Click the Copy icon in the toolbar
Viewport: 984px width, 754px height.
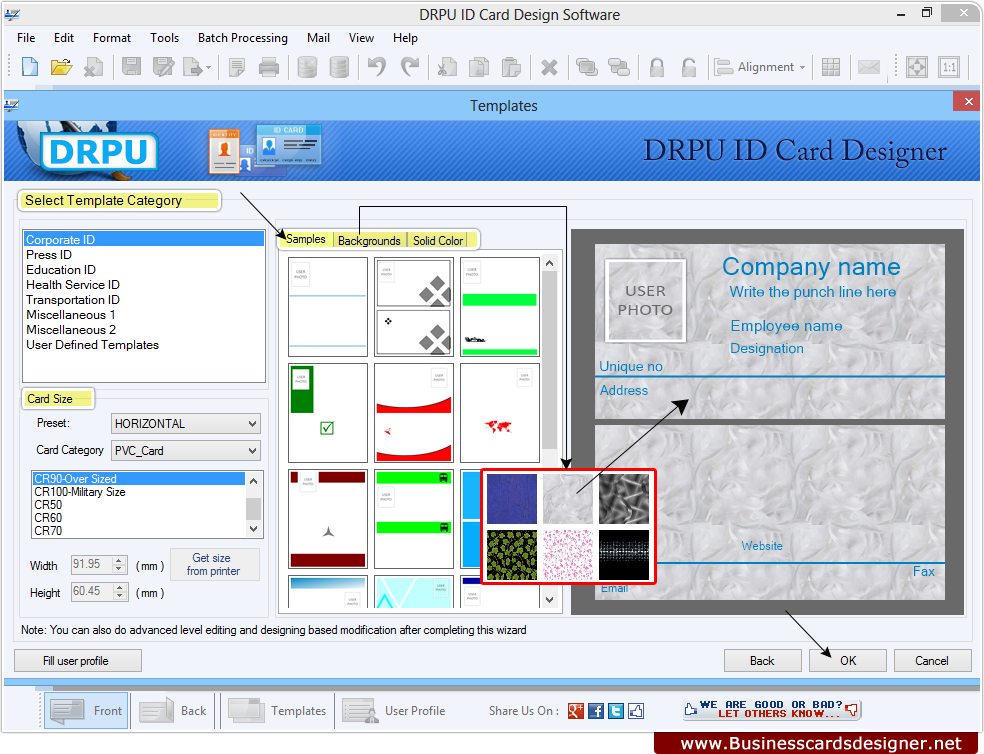click(479, 67)
